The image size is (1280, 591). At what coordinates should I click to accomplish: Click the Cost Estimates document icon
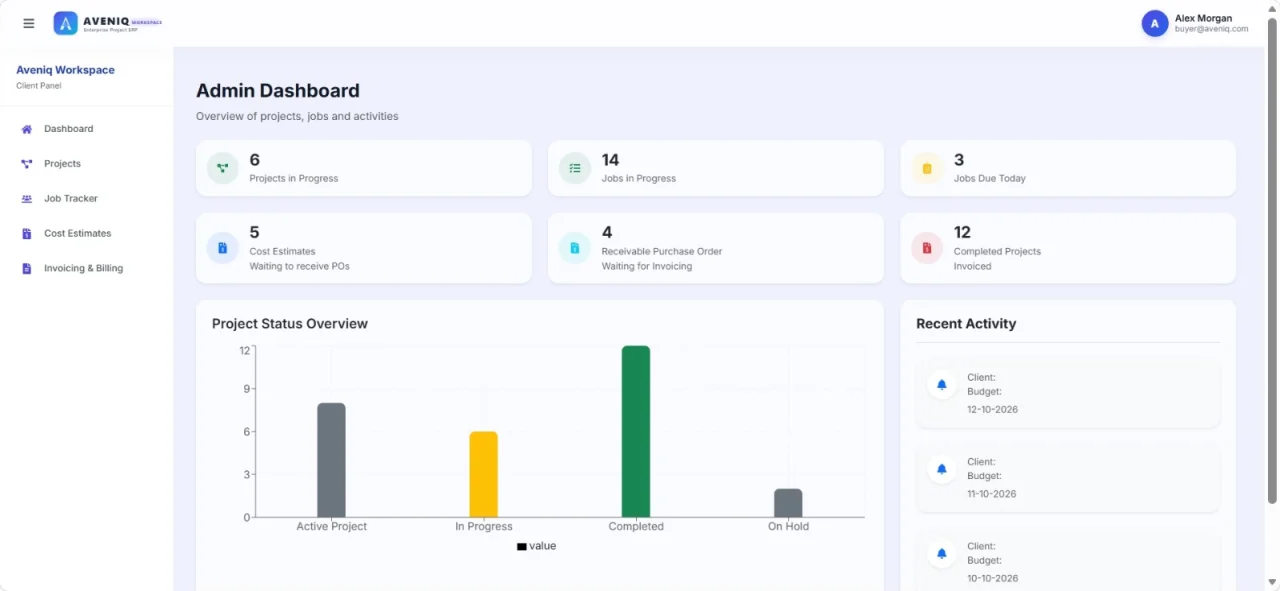27,234
